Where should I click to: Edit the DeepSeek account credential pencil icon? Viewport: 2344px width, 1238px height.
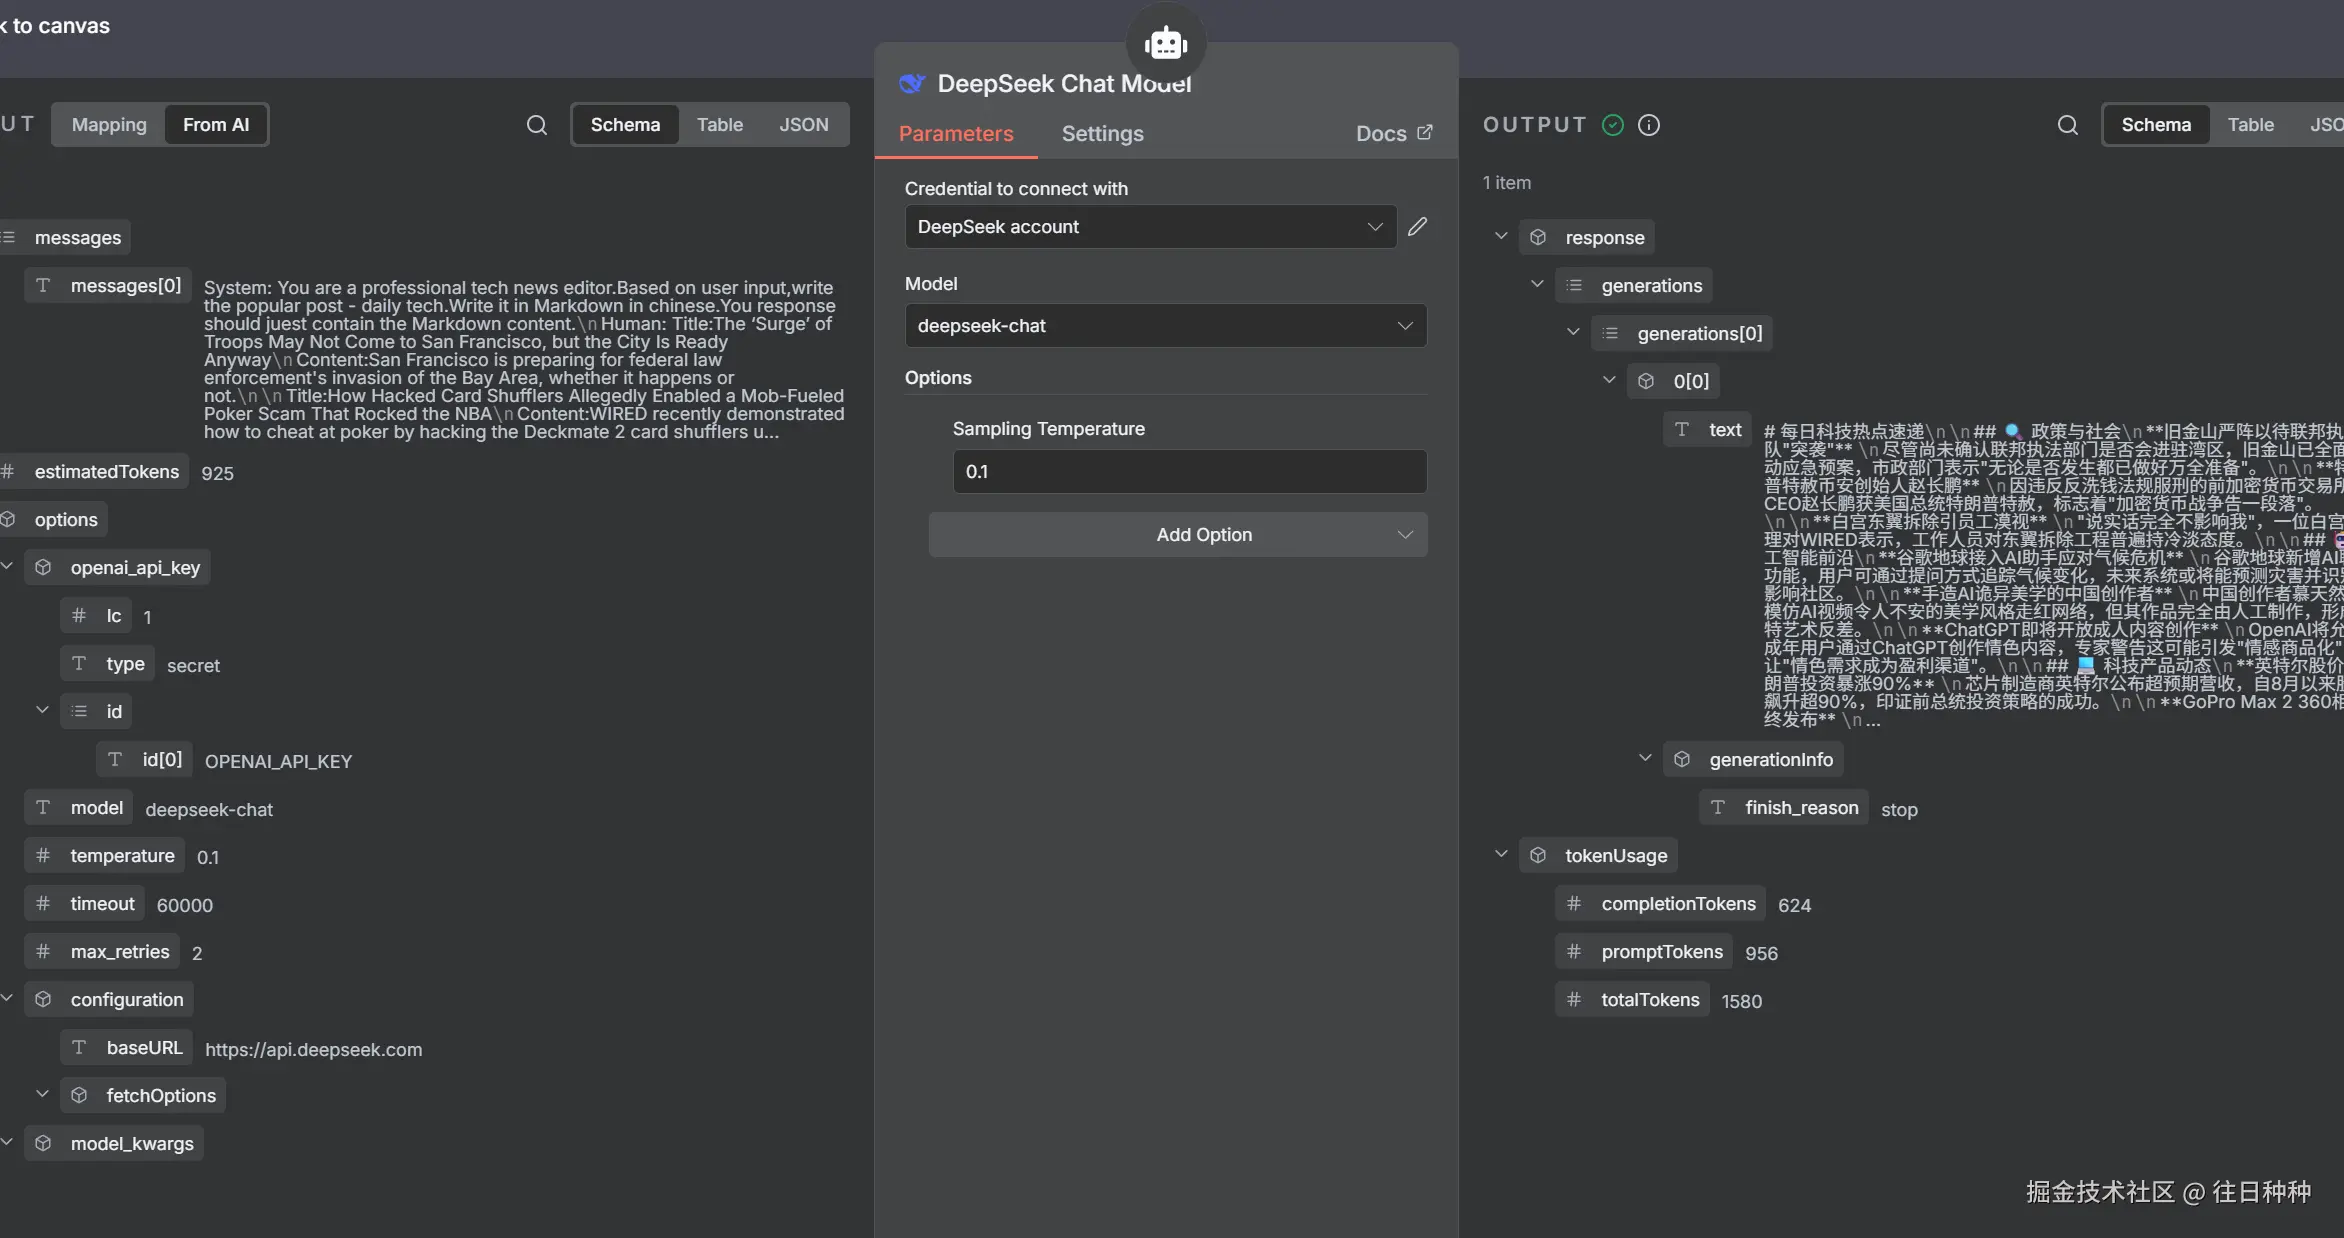click(x=1417, y=227)
